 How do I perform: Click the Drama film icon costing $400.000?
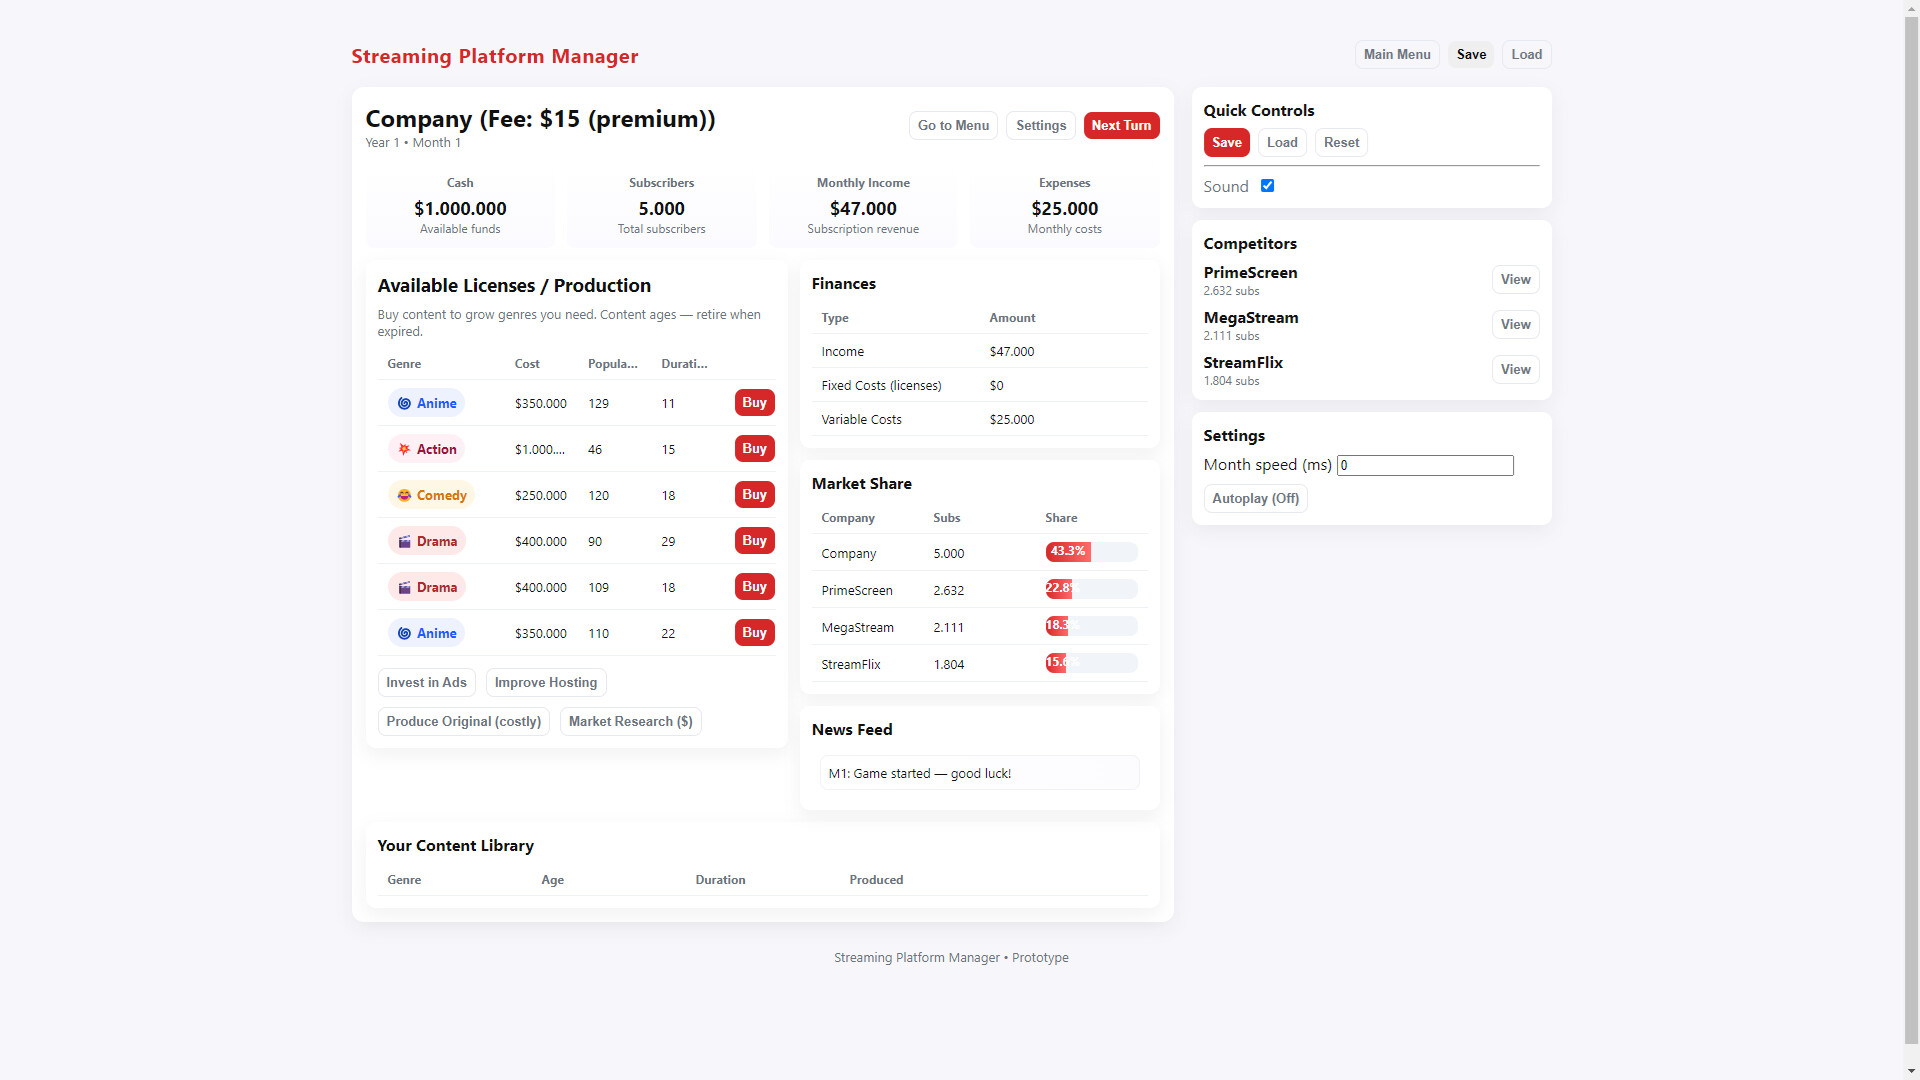pyautogui.click(x=403, y=541)
